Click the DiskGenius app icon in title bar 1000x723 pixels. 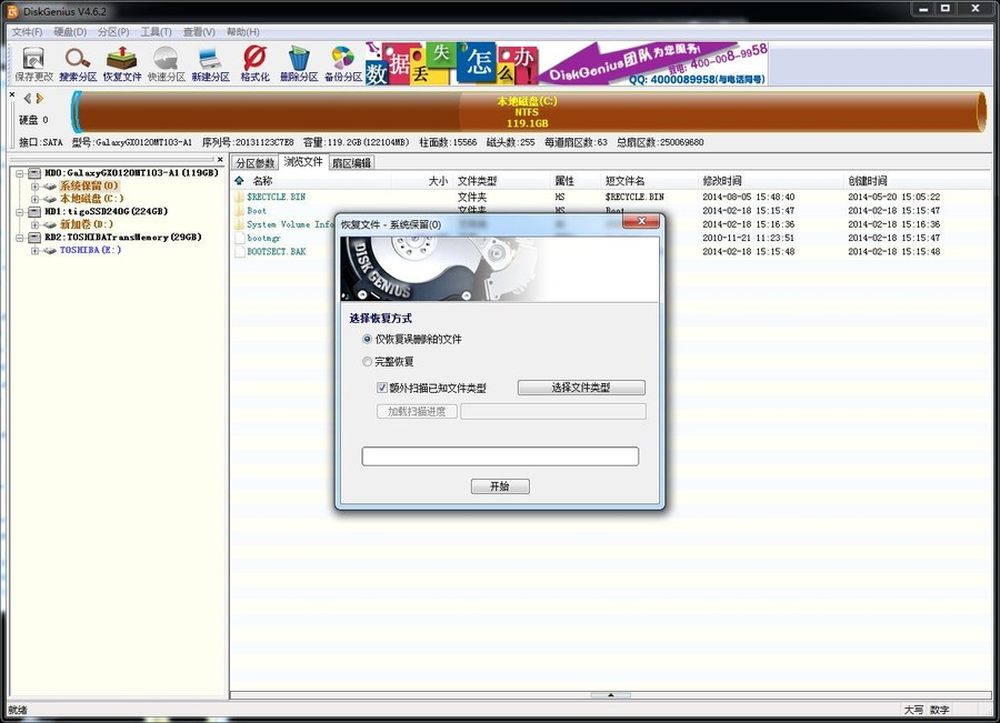[x=13, y=11]
